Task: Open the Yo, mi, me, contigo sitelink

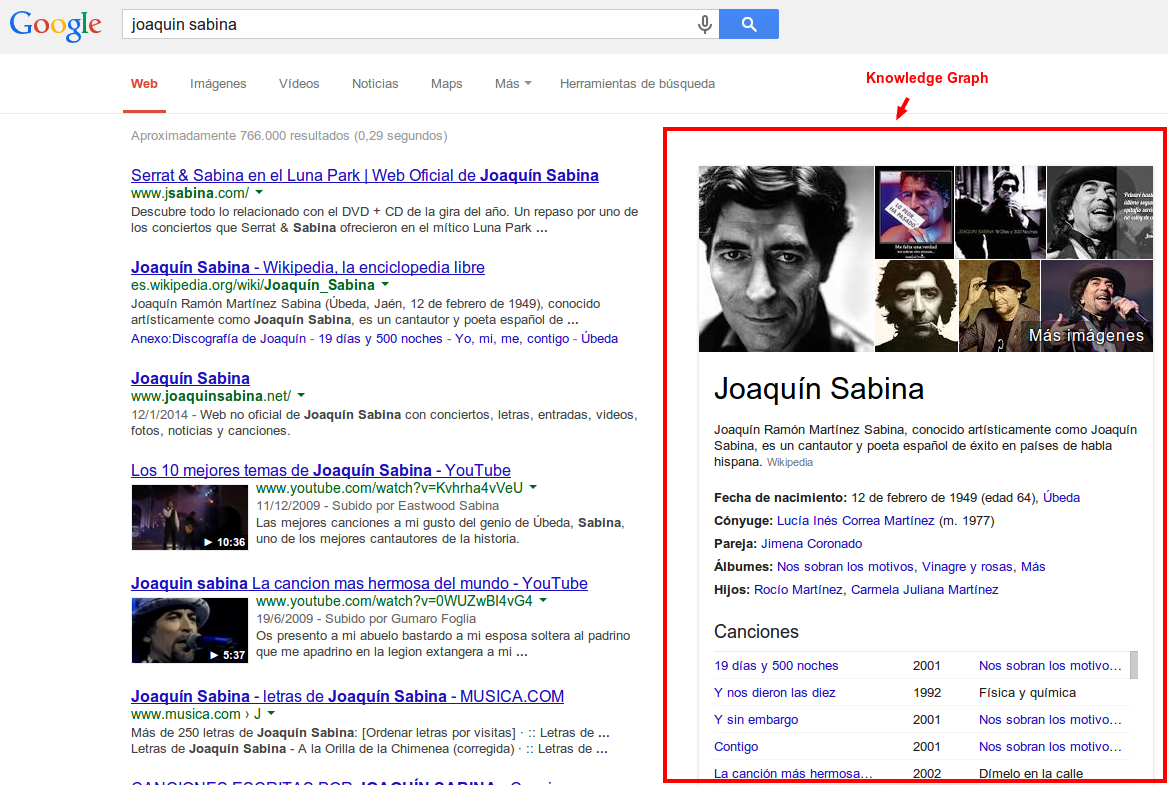Action: 512,339
